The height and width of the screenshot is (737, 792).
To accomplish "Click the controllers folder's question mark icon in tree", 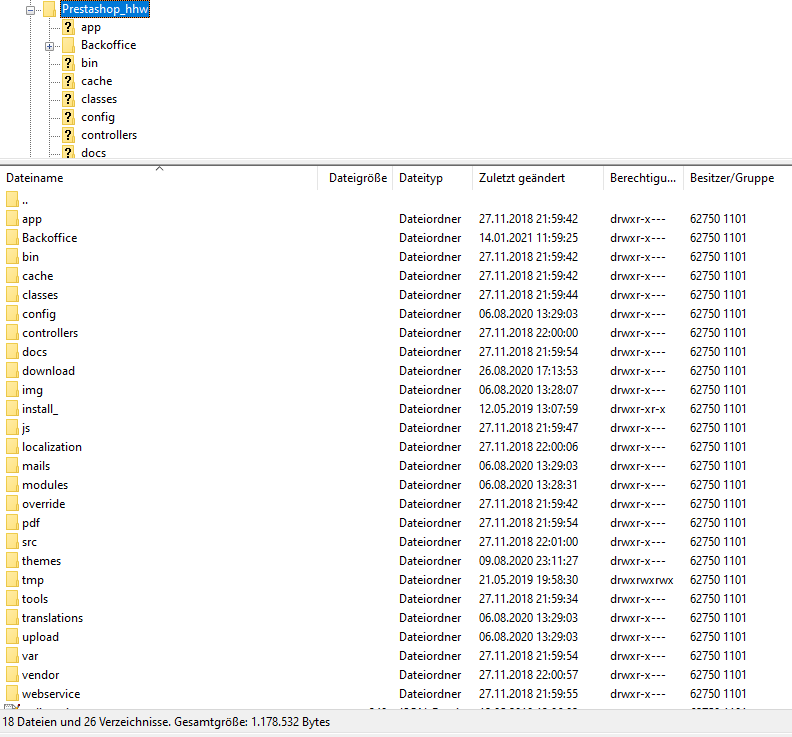I will 68,135.
